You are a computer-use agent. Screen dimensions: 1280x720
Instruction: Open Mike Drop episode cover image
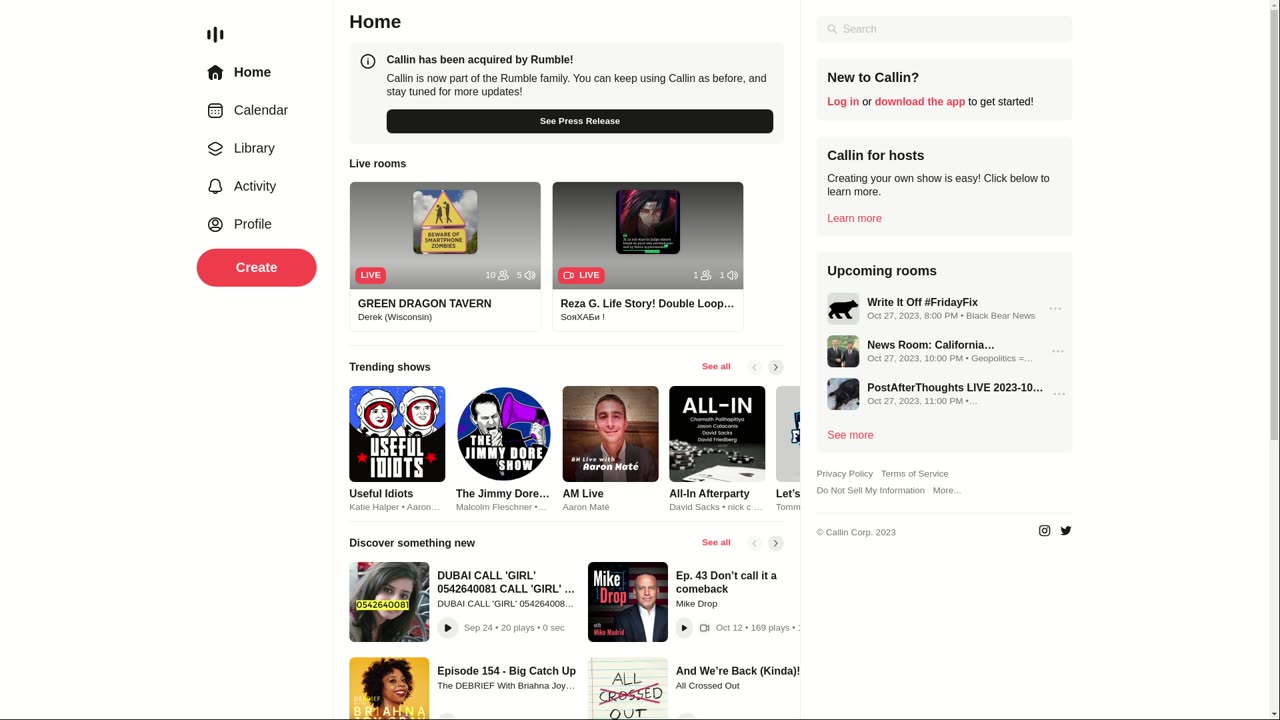[x=628, y=602]
